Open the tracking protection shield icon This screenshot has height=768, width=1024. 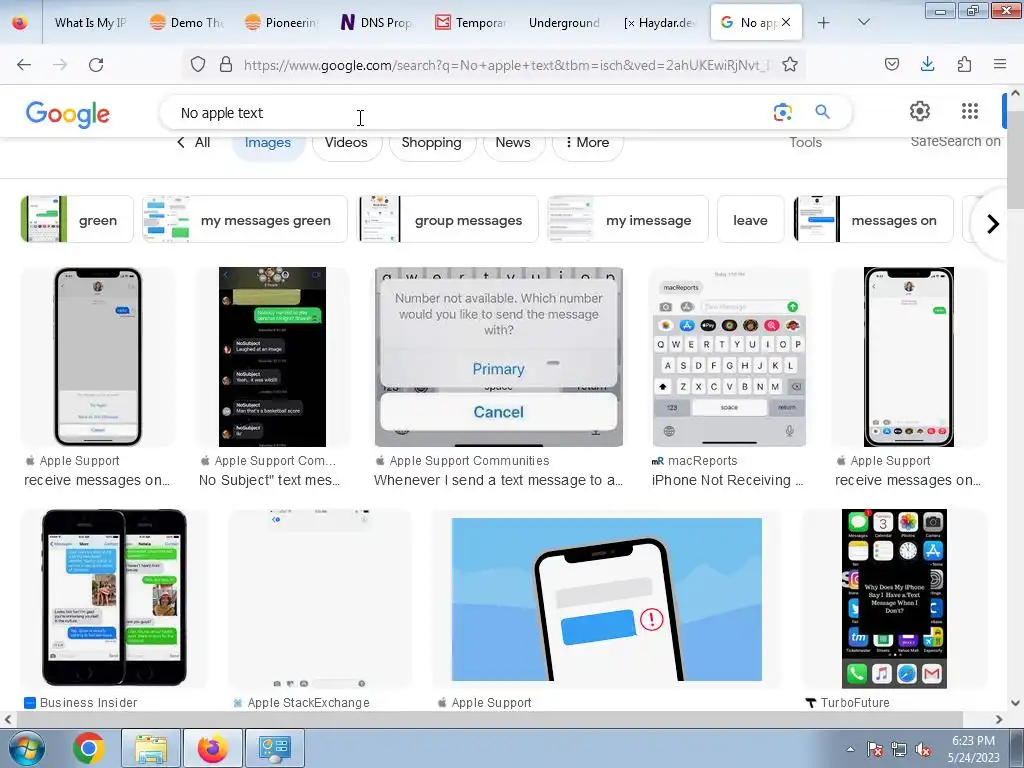coord(198,64)
